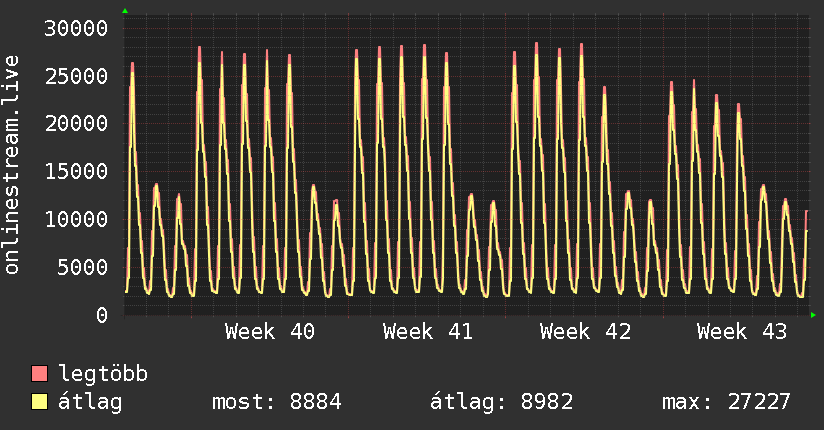
Task: Click the 5000 y-axis label
Action: pyautogui.click(x=83, y=267)
